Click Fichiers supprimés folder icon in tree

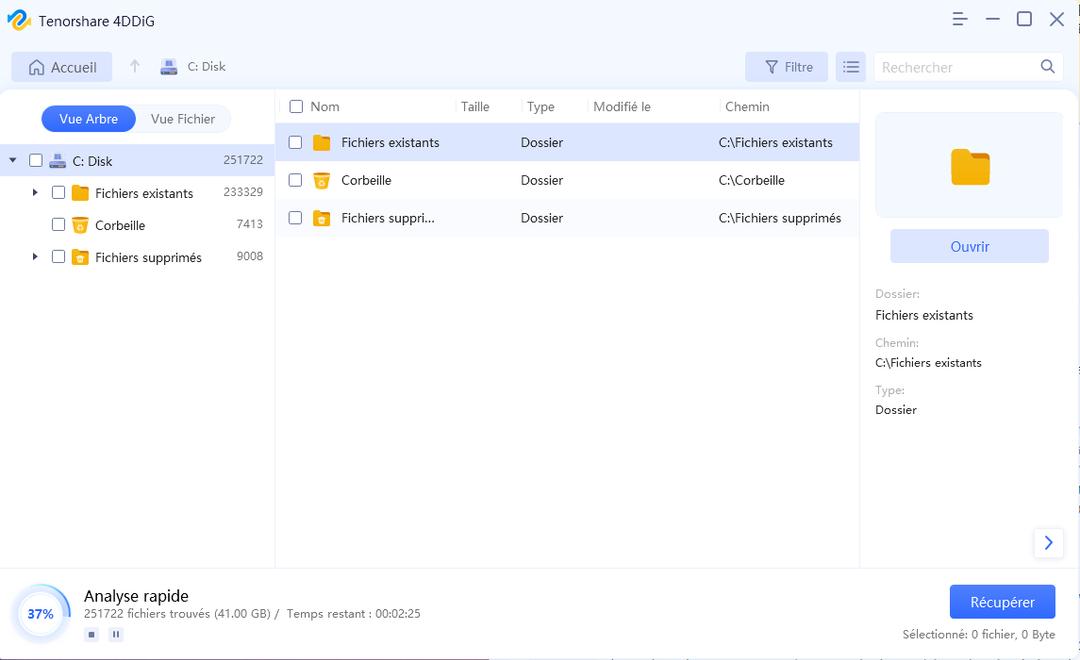[x=80, y=257]
